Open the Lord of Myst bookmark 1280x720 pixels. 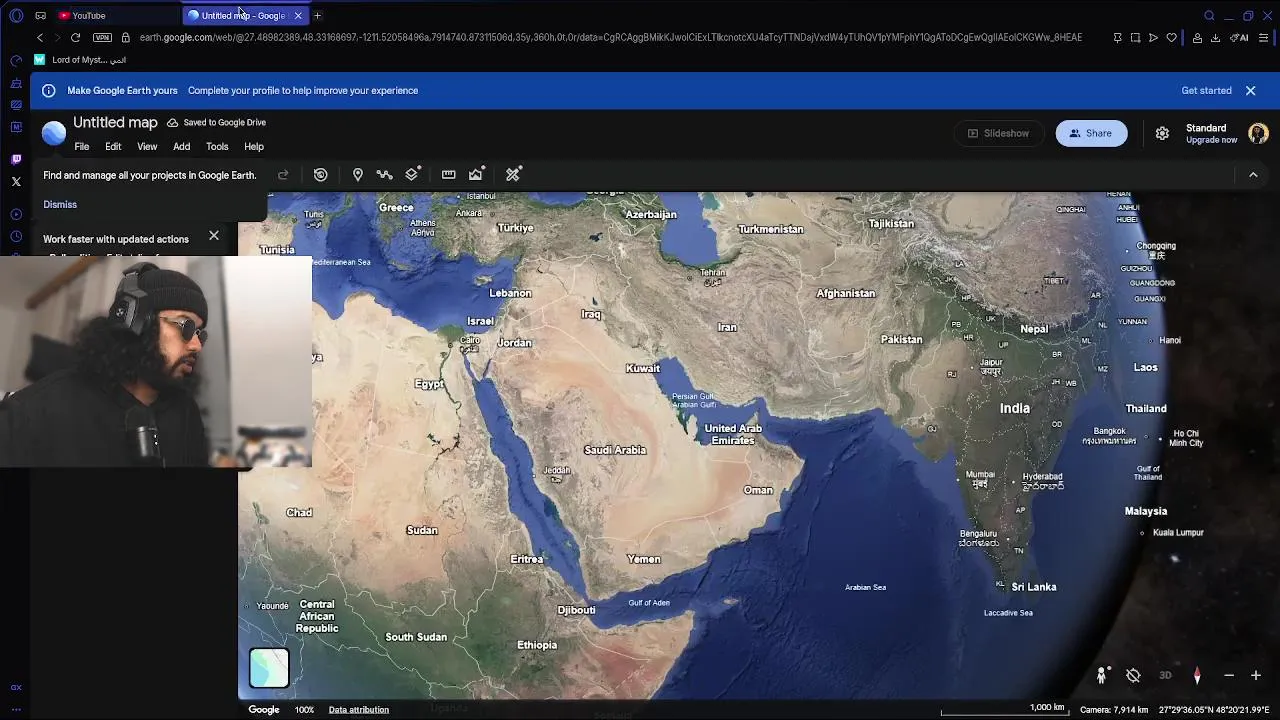[x=80, y=60]
